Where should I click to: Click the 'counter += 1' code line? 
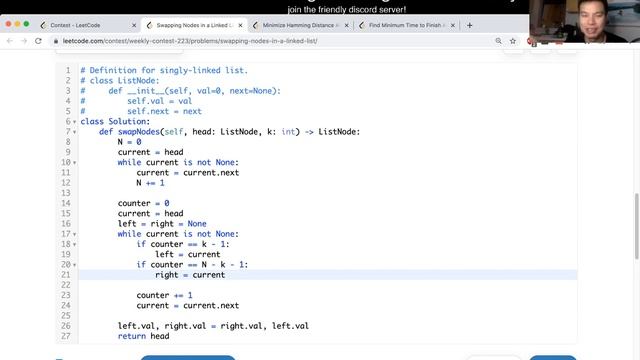point(164,295)
